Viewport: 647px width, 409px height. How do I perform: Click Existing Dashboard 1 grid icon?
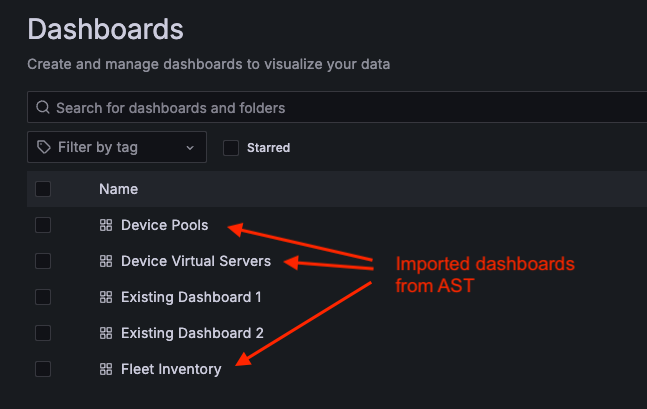[x=106, y=297]
